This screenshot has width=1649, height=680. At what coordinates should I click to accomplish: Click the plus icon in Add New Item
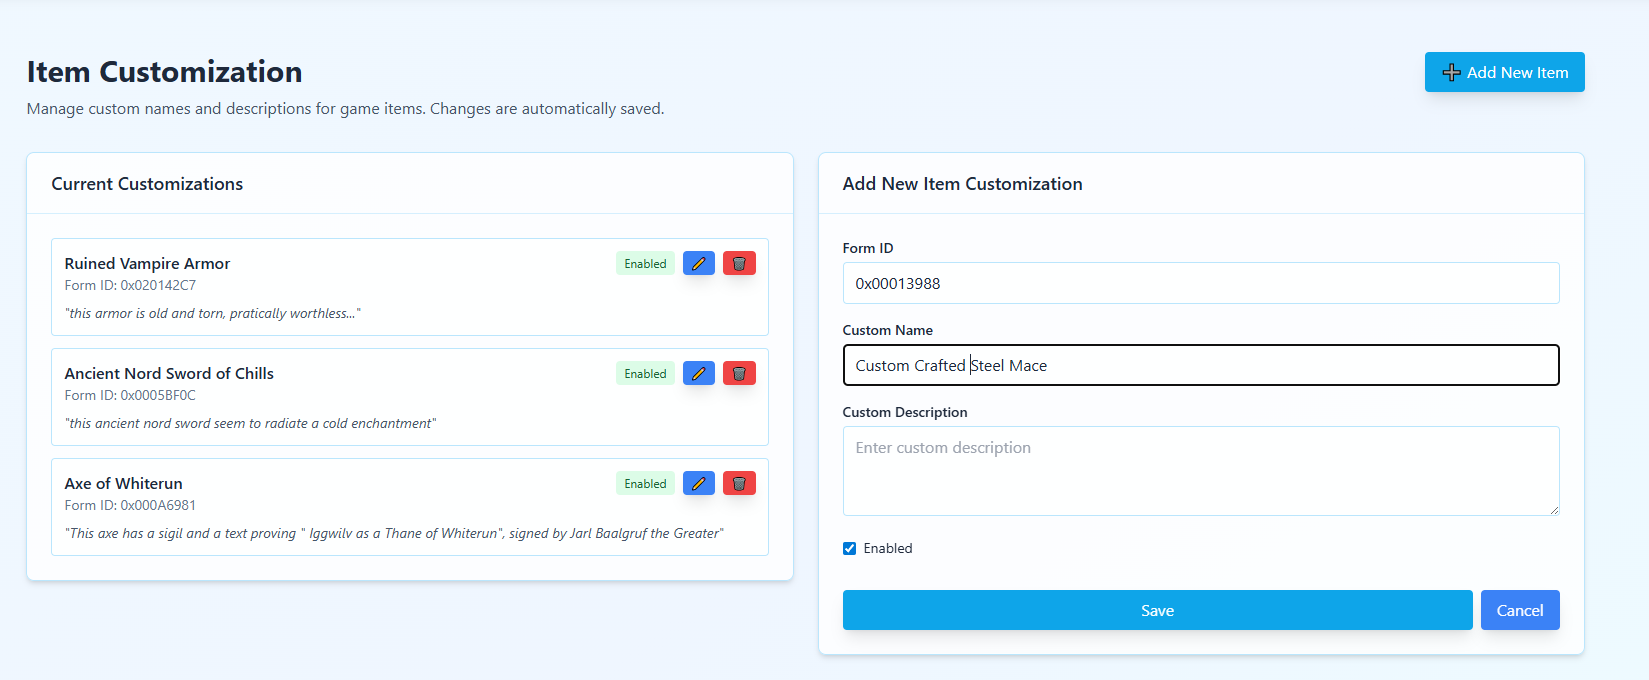[1451, 73]
